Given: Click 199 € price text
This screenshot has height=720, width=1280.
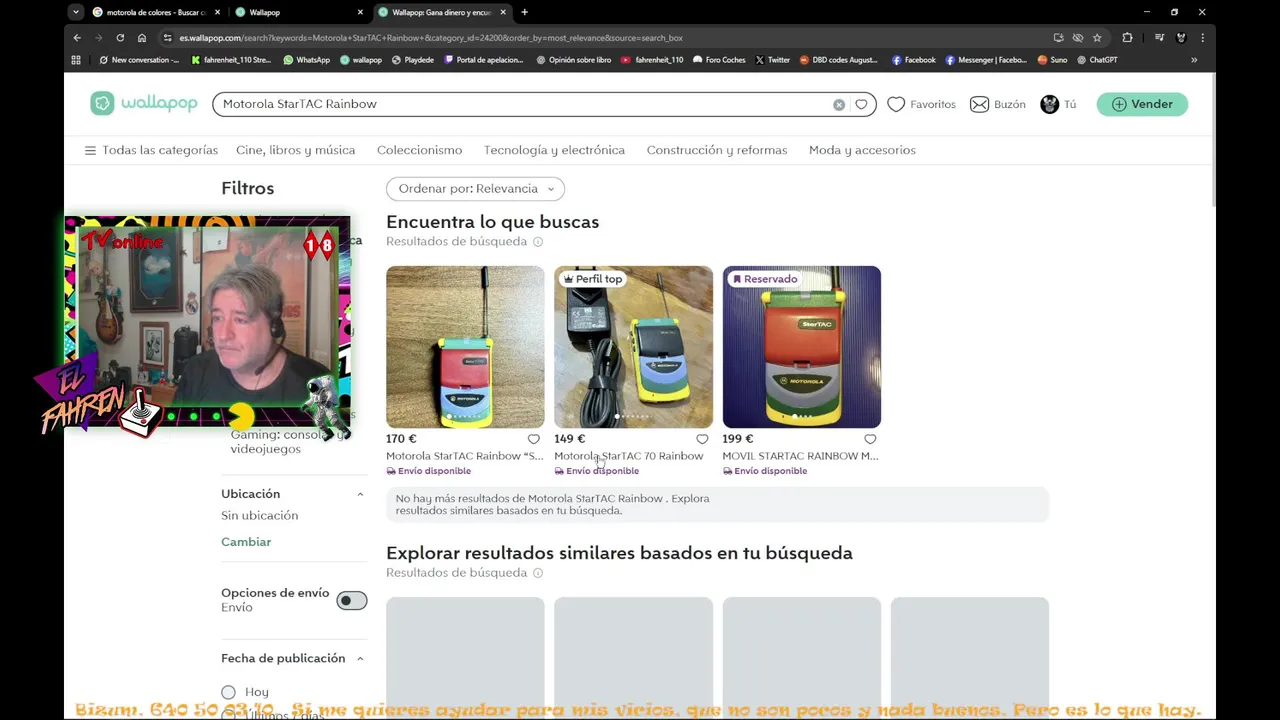Looking at the screenshot, I should (x=737, y=439).
